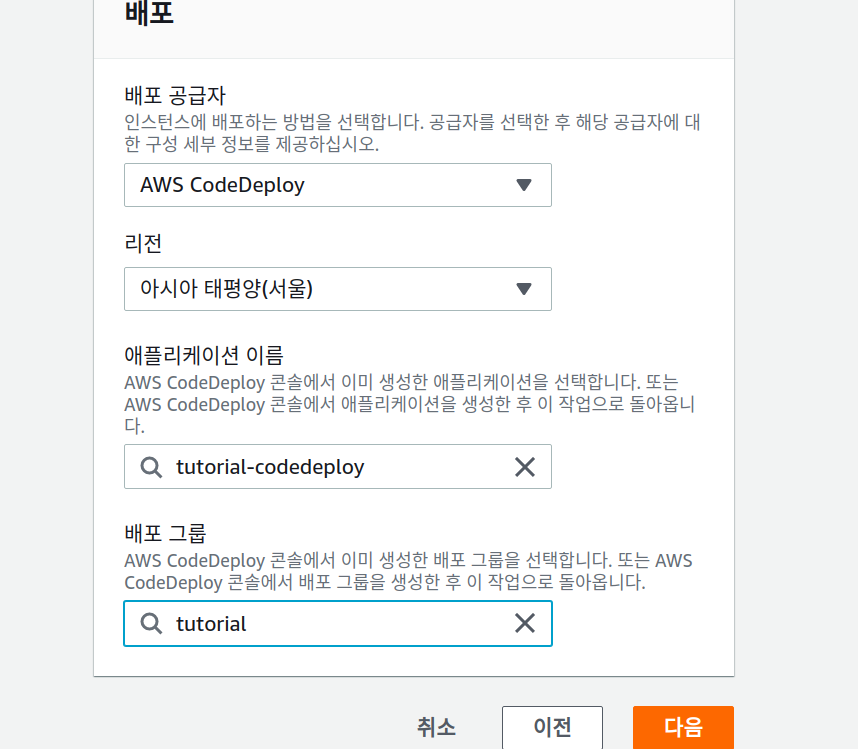Click search icon in application name field
Viewport: 858px width, 749px height.
(151, 467)
